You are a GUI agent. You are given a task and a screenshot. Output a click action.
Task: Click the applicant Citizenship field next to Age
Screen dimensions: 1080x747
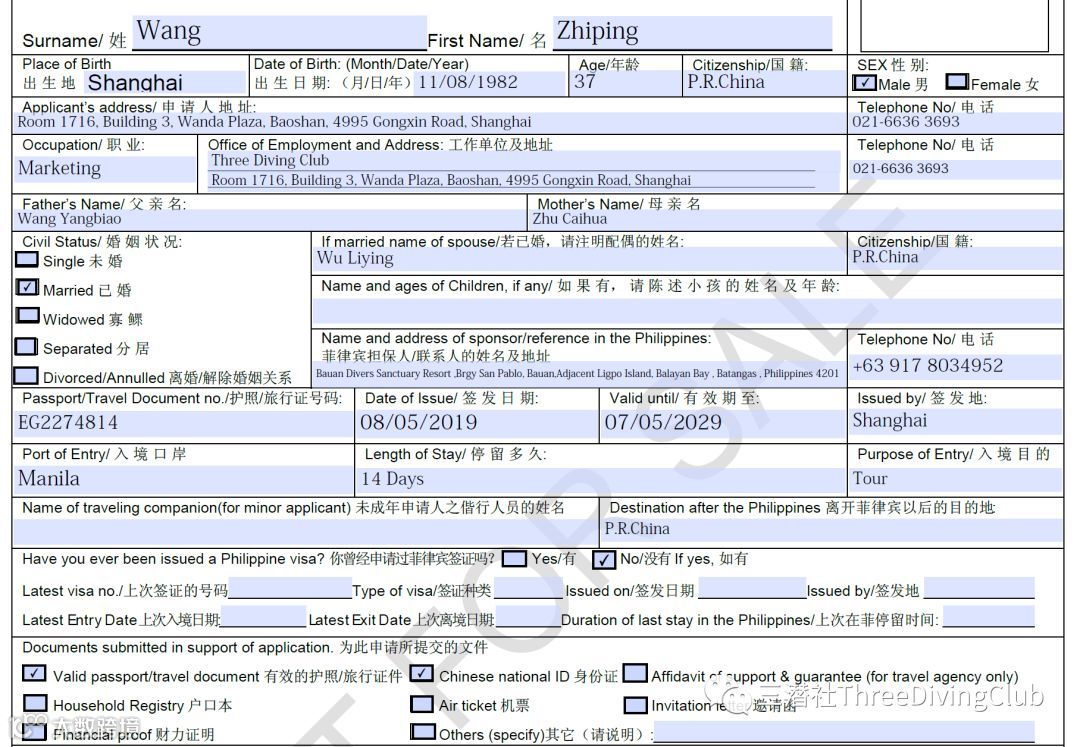(765, 83)
